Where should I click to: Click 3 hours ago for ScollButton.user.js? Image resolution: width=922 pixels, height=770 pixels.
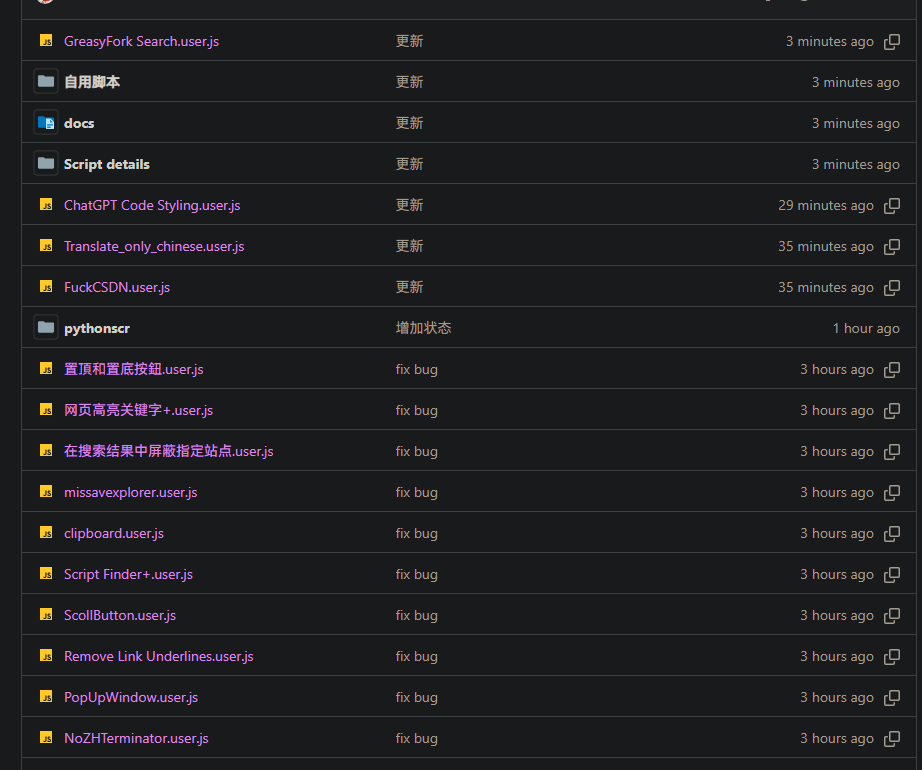pos(836,615)
